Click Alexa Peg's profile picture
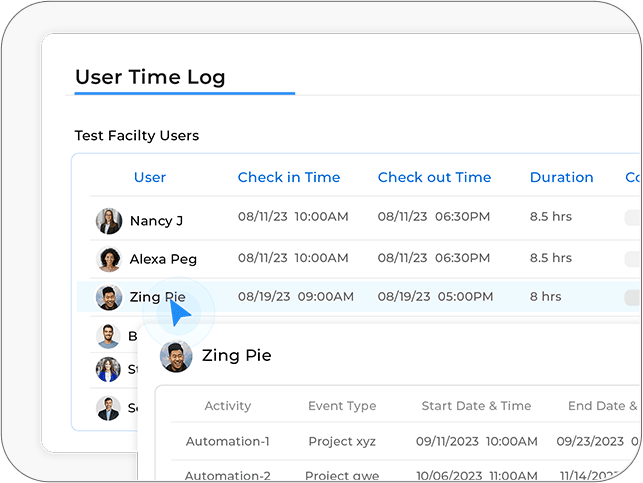The image size is (643, 483). point(109,259)
